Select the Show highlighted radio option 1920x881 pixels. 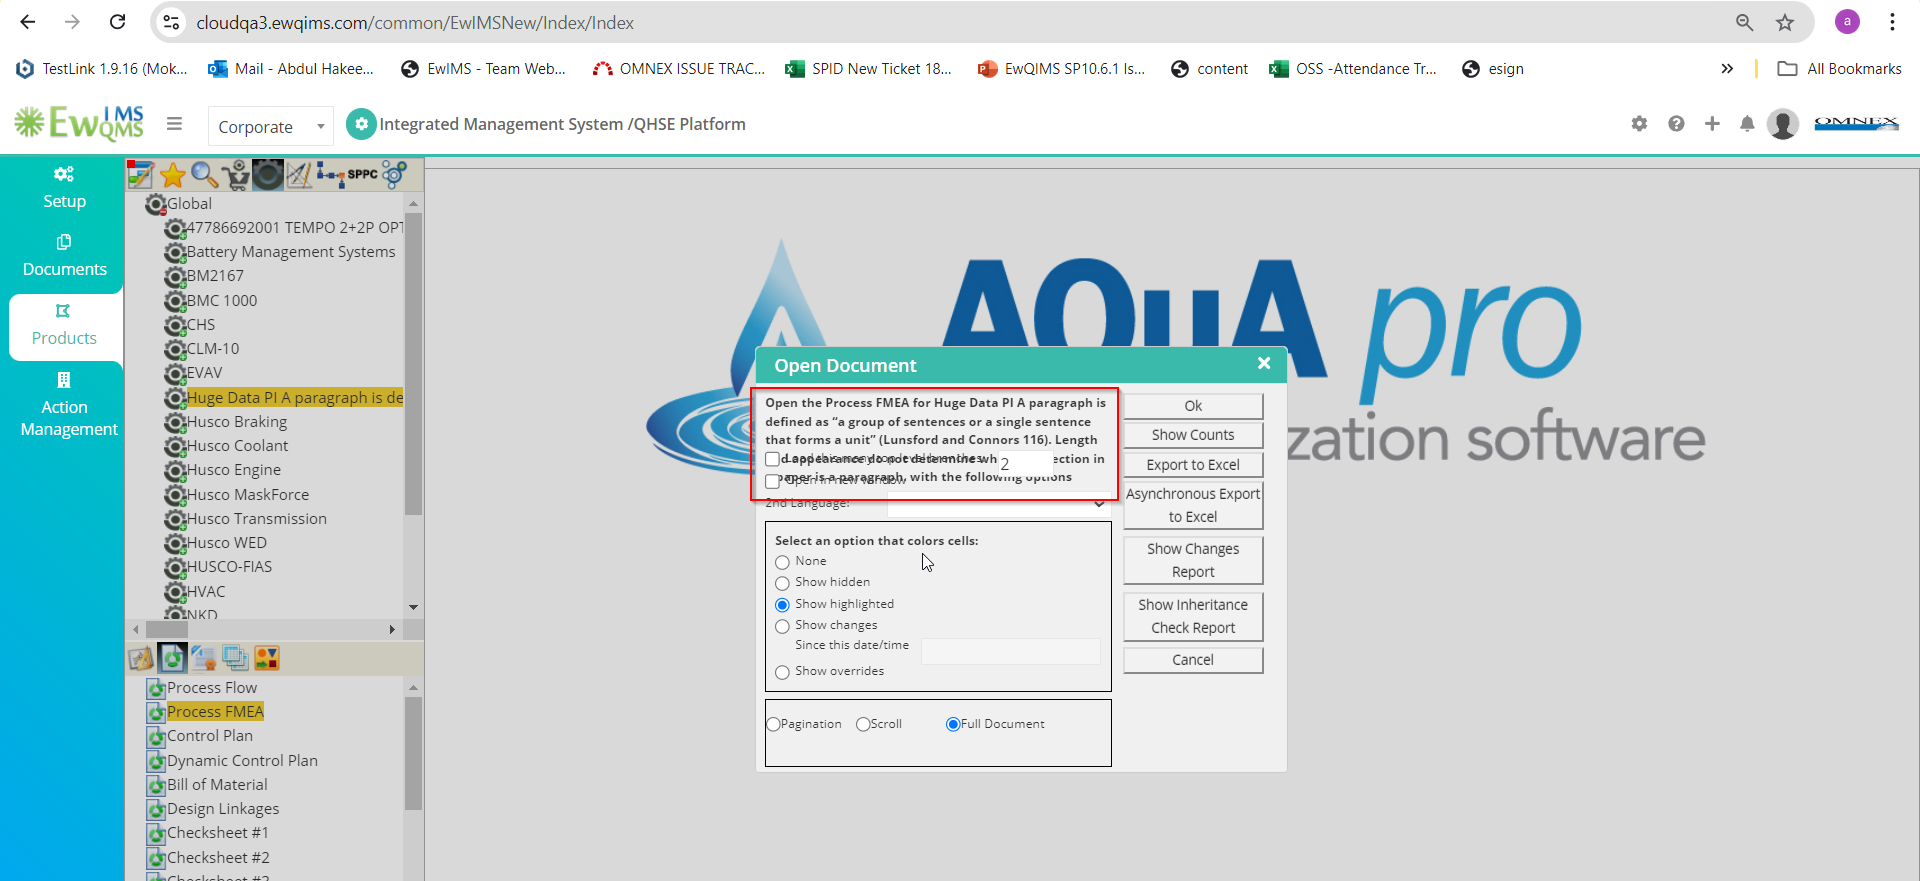782,605
